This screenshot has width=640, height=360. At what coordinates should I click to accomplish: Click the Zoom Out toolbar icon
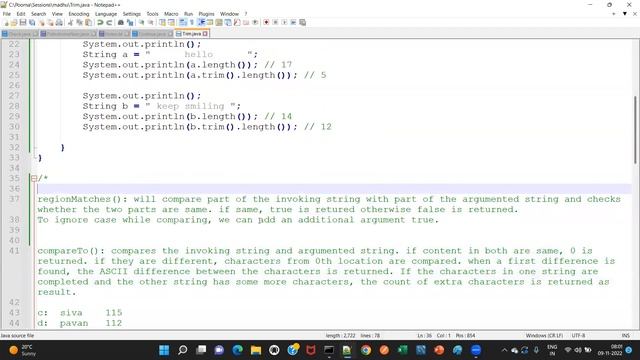151,22
